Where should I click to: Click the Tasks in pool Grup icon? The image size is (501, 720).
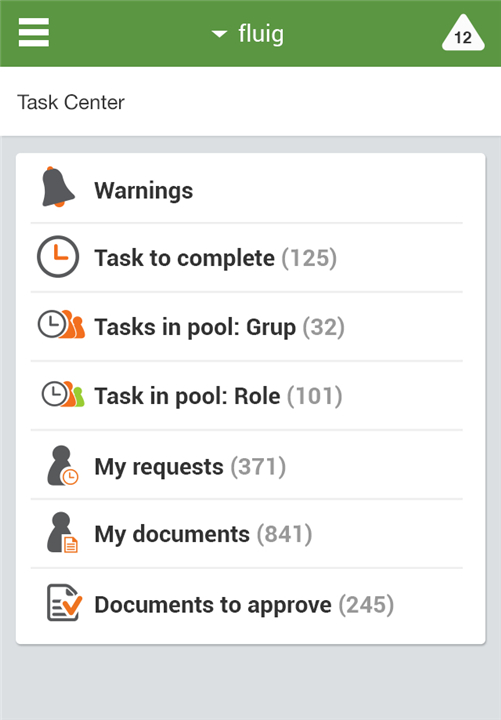point(61,324)
